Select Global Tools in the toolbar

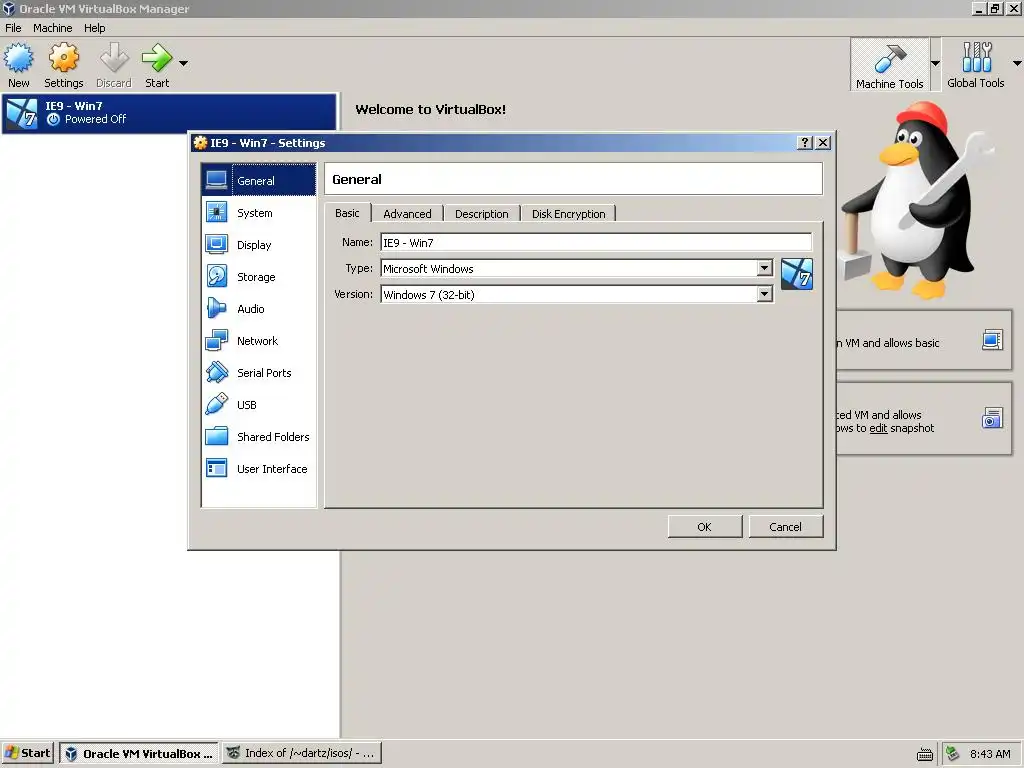click(976, 64)
